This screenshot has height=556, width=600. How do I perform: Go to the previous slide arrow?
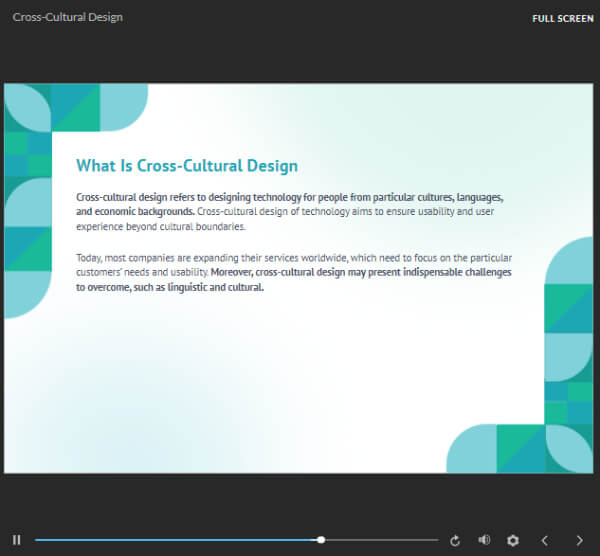pos(545,540)
